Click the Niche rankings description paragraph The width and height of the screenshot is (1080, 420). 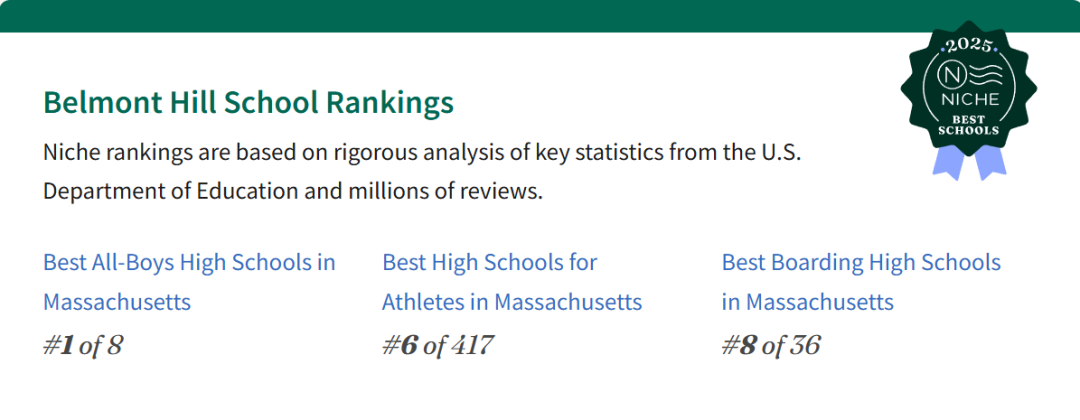[422, 171]
